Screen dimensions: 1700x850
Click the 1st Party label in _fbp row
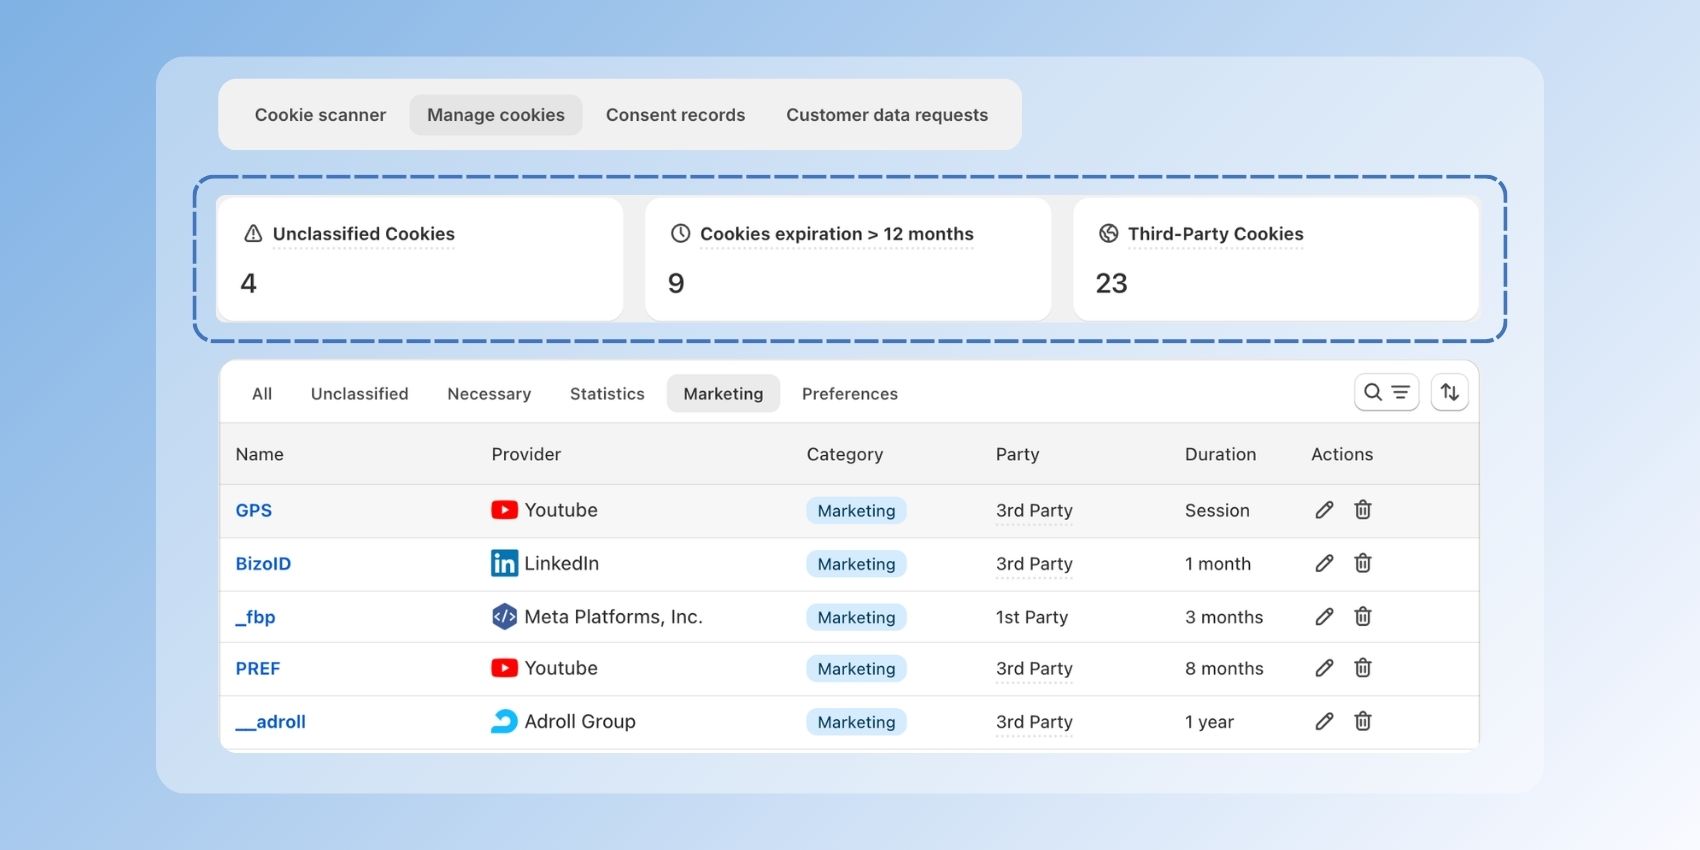coord(1032,617)
